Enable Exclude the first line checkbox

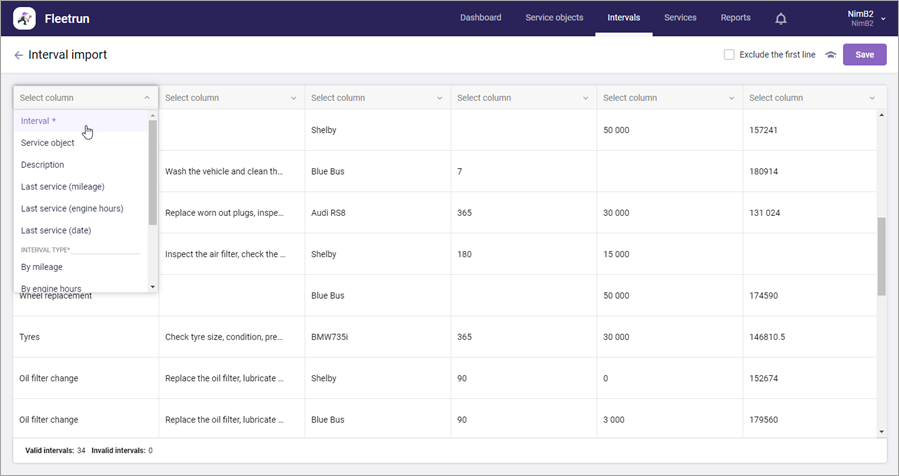[x=729, y=55]
